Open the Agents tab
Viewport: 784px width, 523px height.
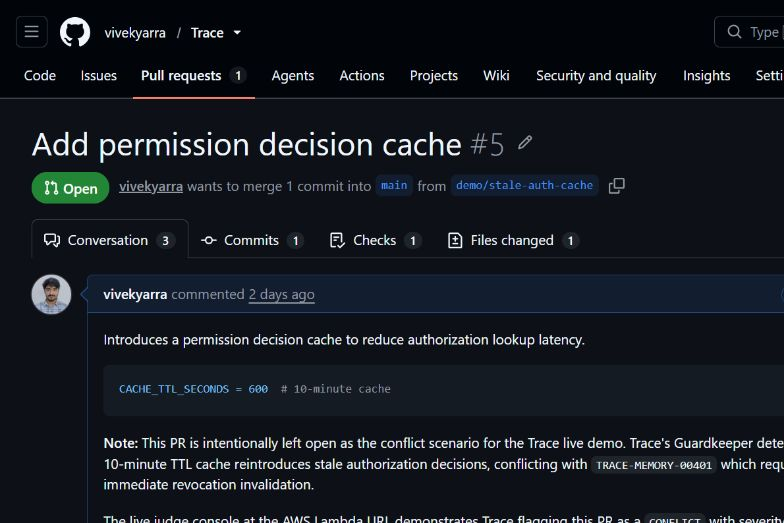[293, 76]
